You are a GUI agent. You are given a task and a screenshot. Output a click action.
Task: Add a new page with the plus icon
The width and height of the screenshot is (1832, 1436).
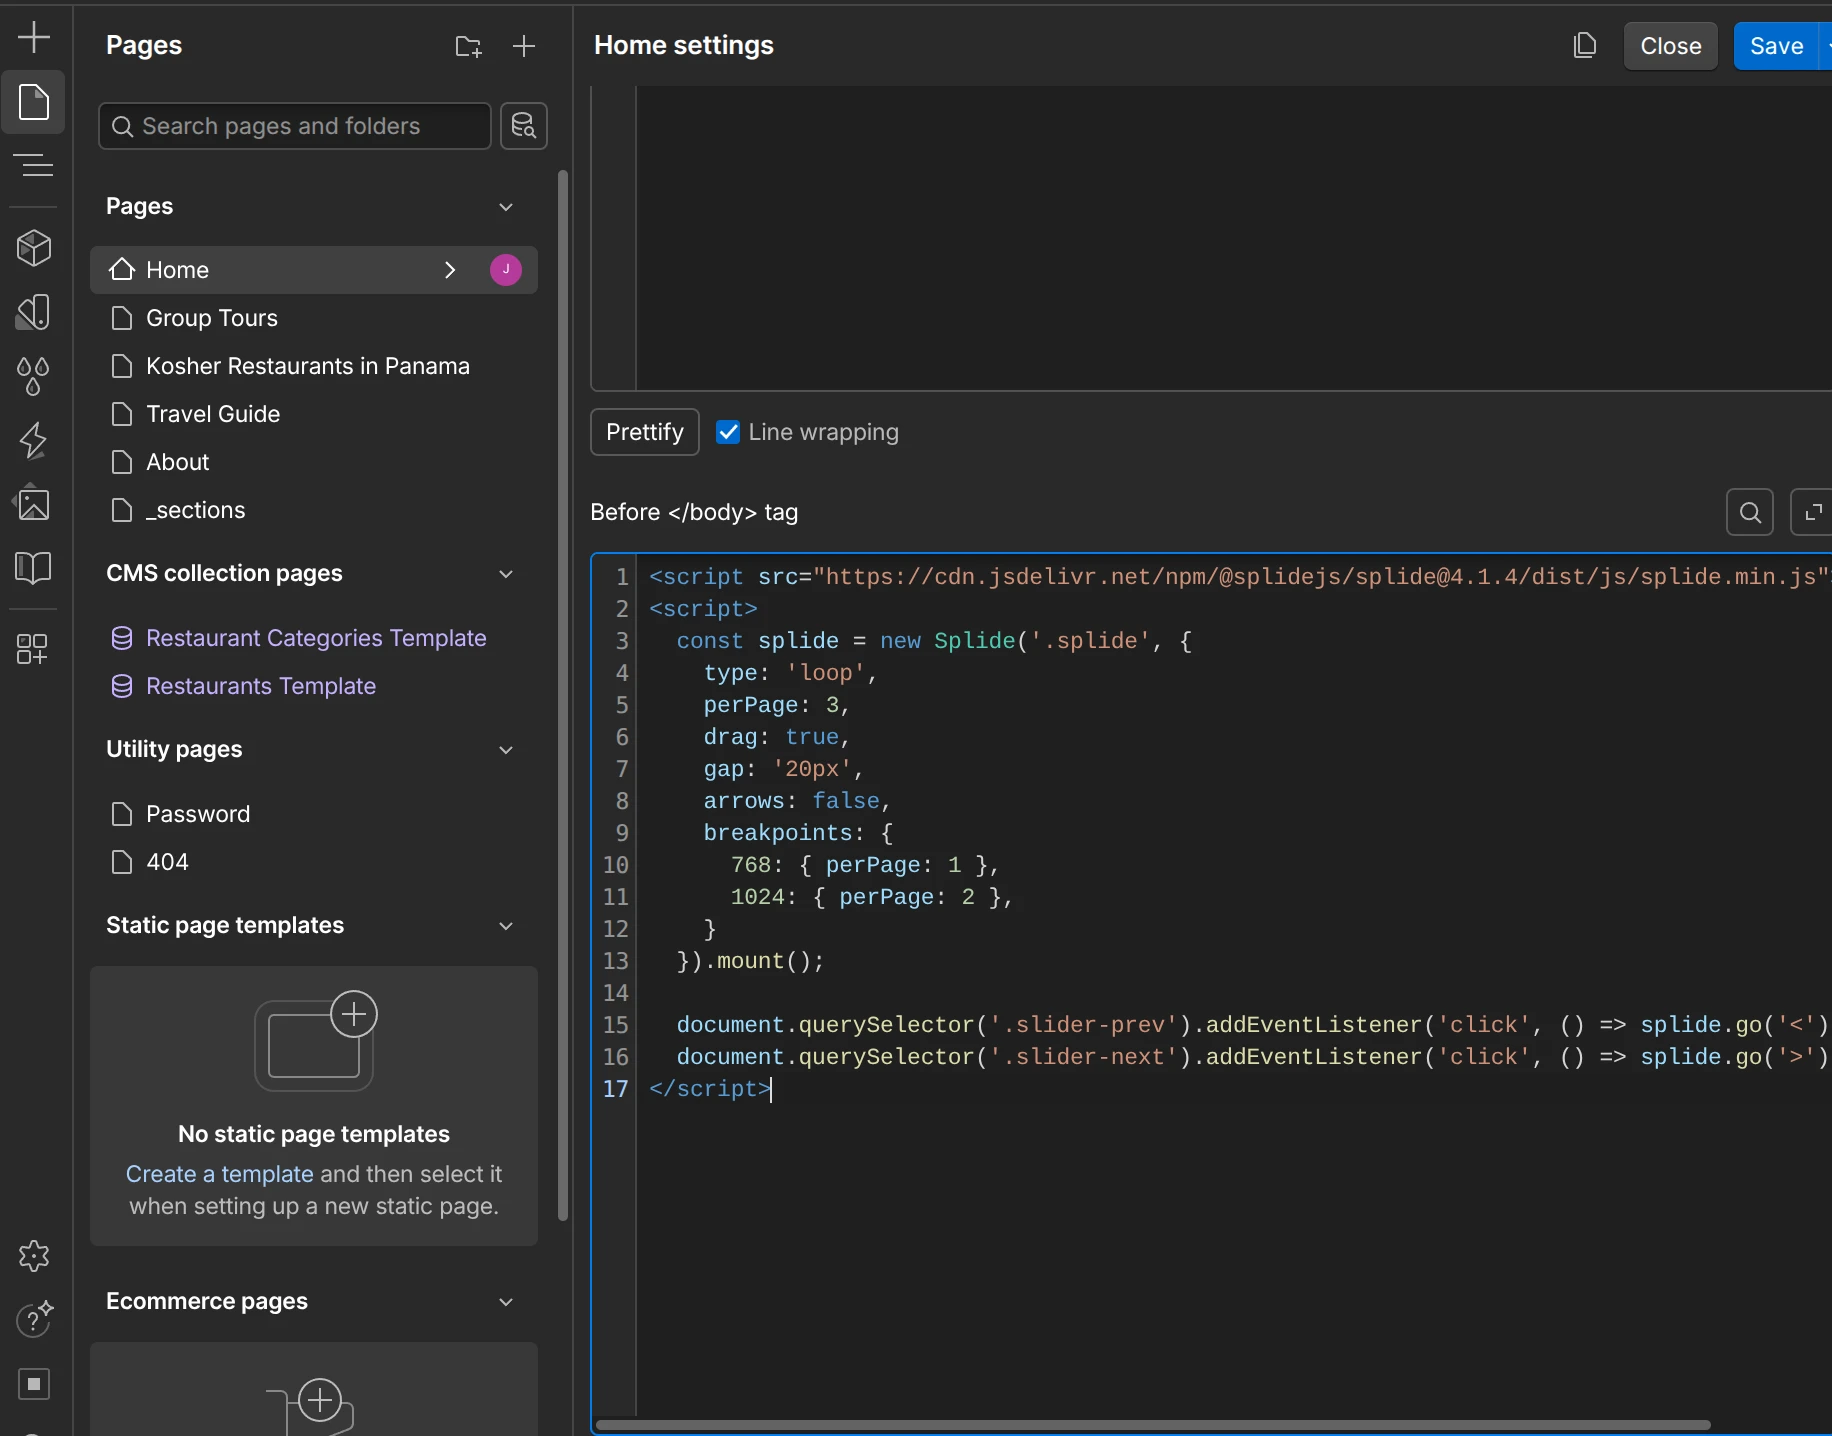pyautogui.click(x=524, y=46)
